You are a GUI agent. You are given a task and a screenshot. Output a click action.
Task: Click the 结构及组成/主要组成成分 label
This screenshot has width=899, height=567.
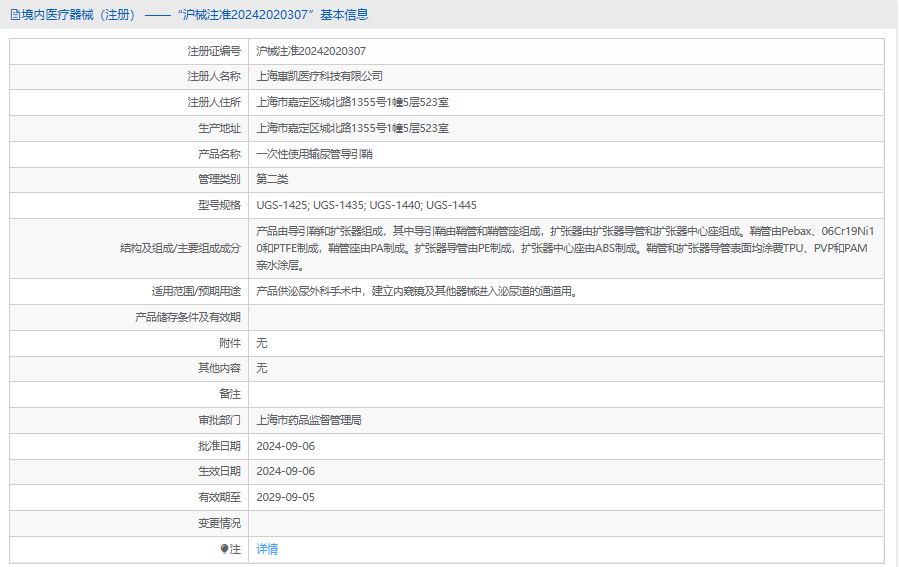[x=180, y=248]
